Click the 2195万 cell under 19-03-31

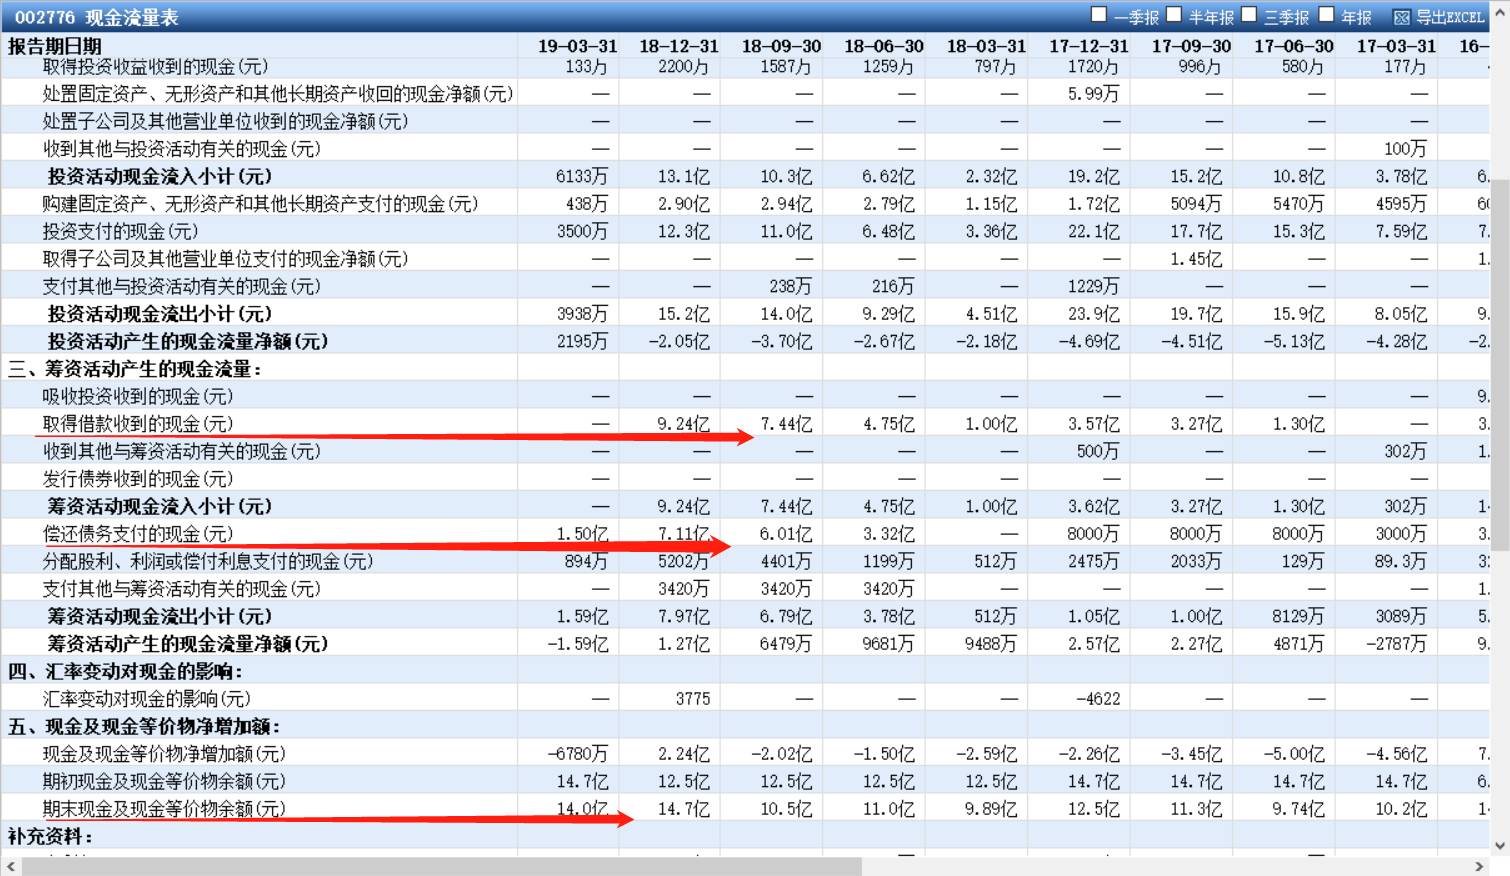(581, 341)
